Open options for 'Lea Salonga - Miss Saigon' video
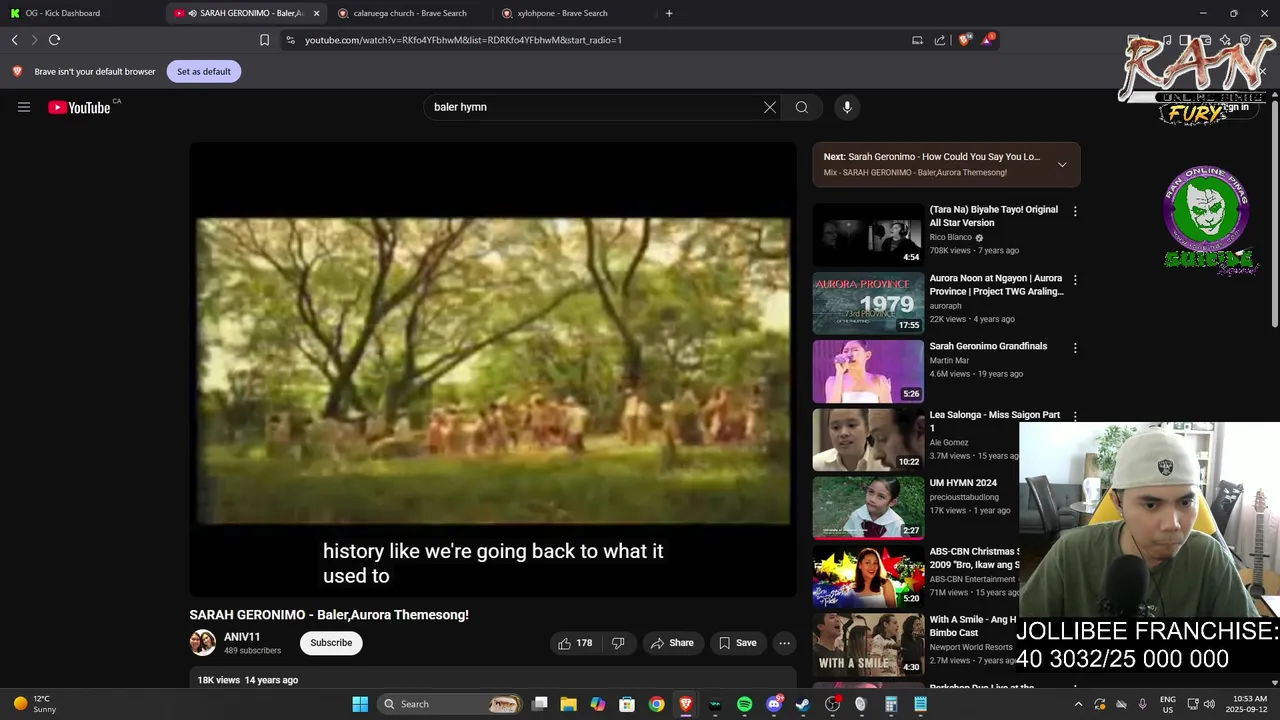Viewport: 1280px width, 720px height. (x=1075, y=416)
